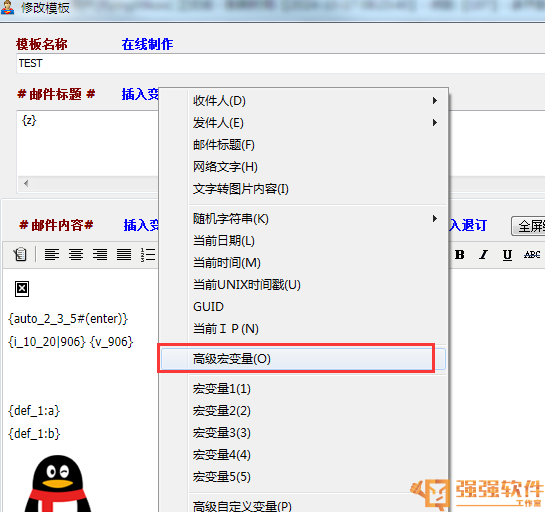Viewport: 545px width, 512px height.
Task: Toggle bold formatting (B)
Action: (459, 255)
